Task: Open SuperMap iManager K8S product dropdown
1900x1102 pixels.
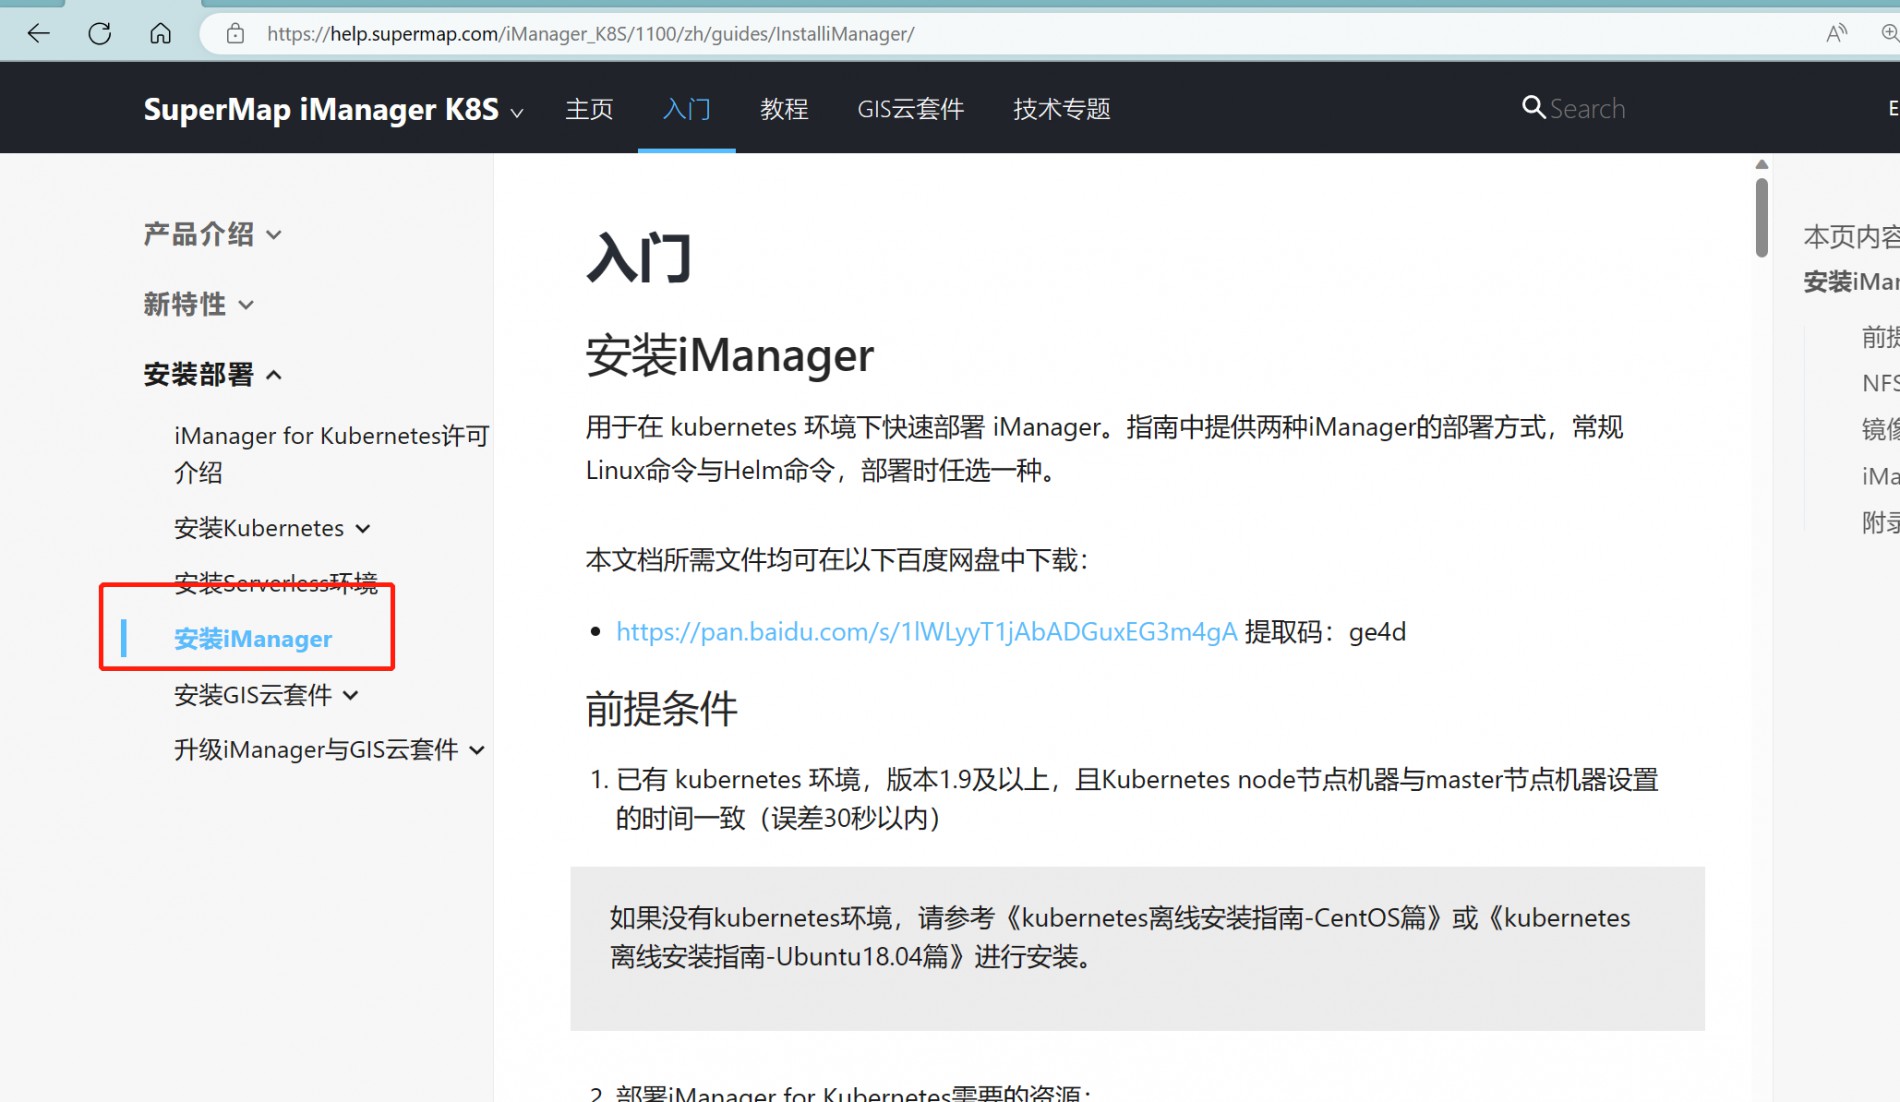Action: pyautogui.click(x=333, y=109)
